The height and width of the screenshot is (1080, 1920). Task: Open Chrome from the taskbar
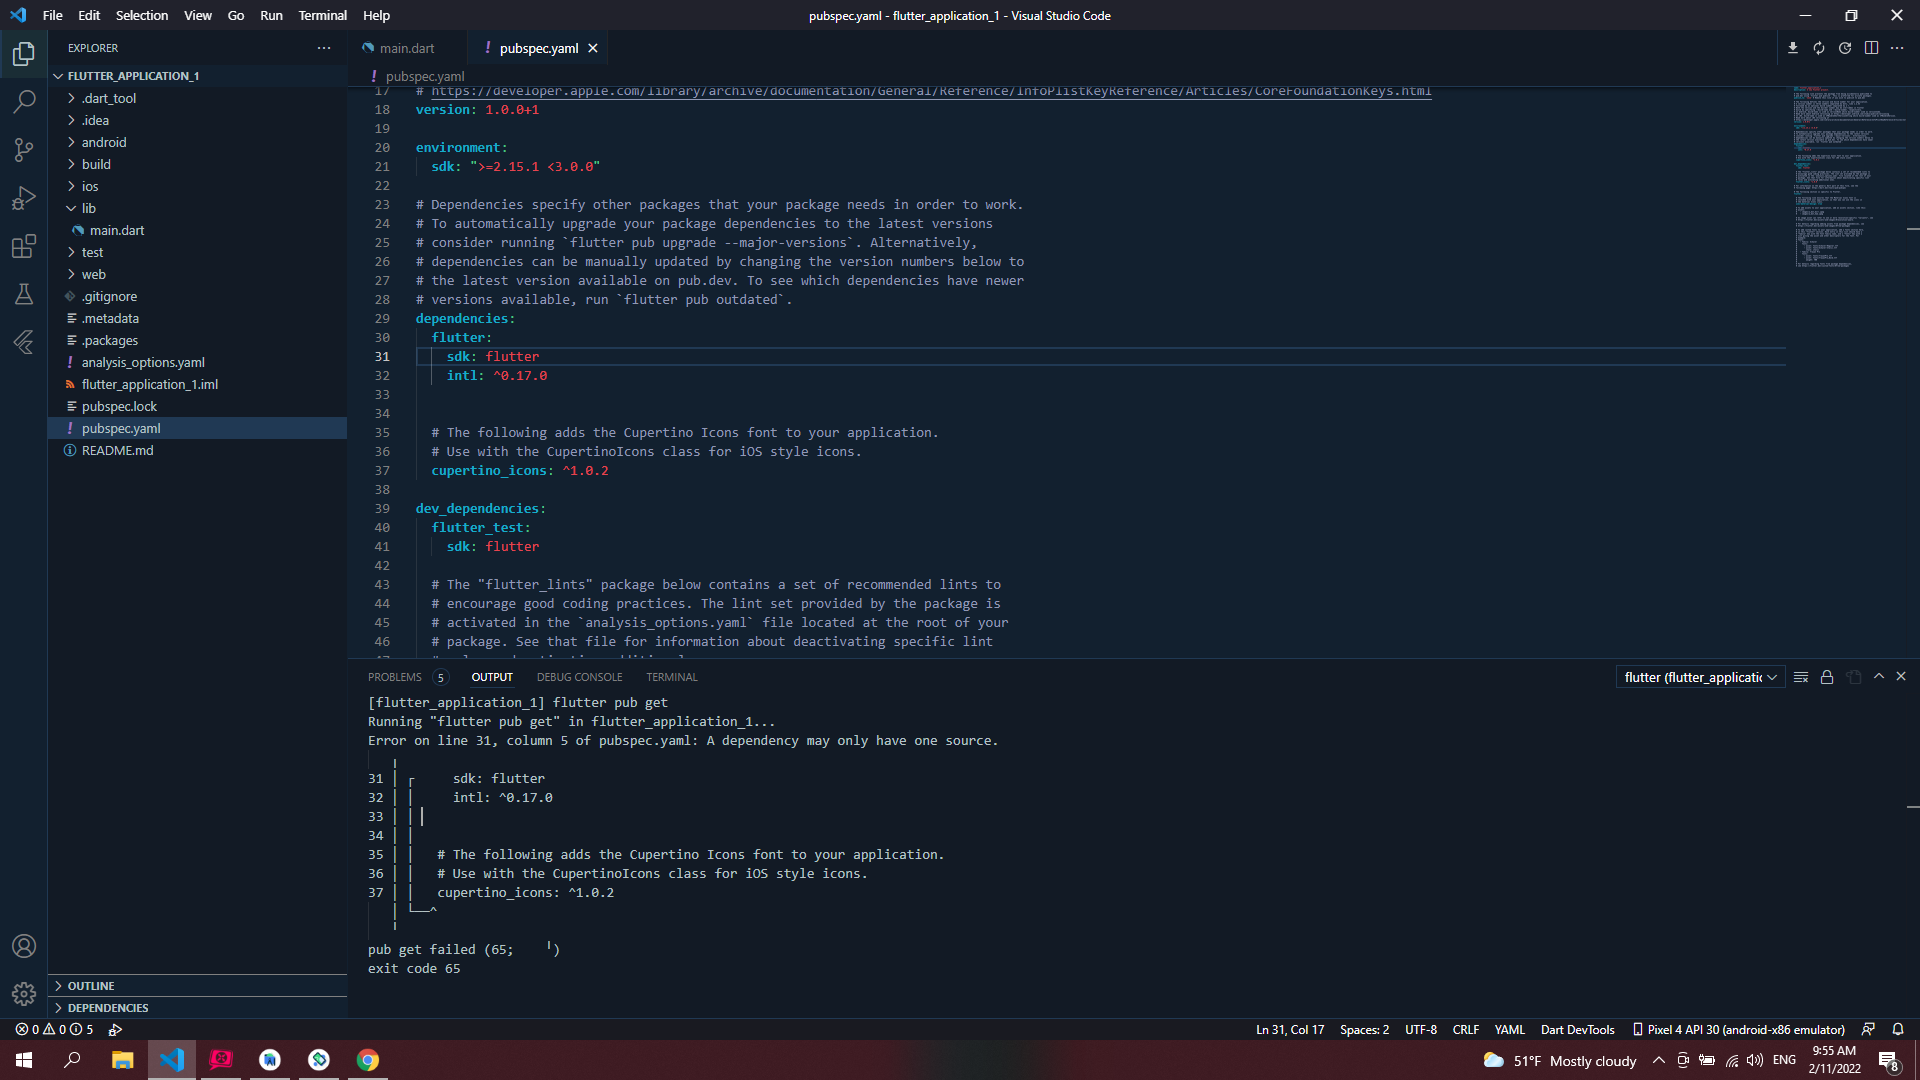click(x=368, y=1060)
